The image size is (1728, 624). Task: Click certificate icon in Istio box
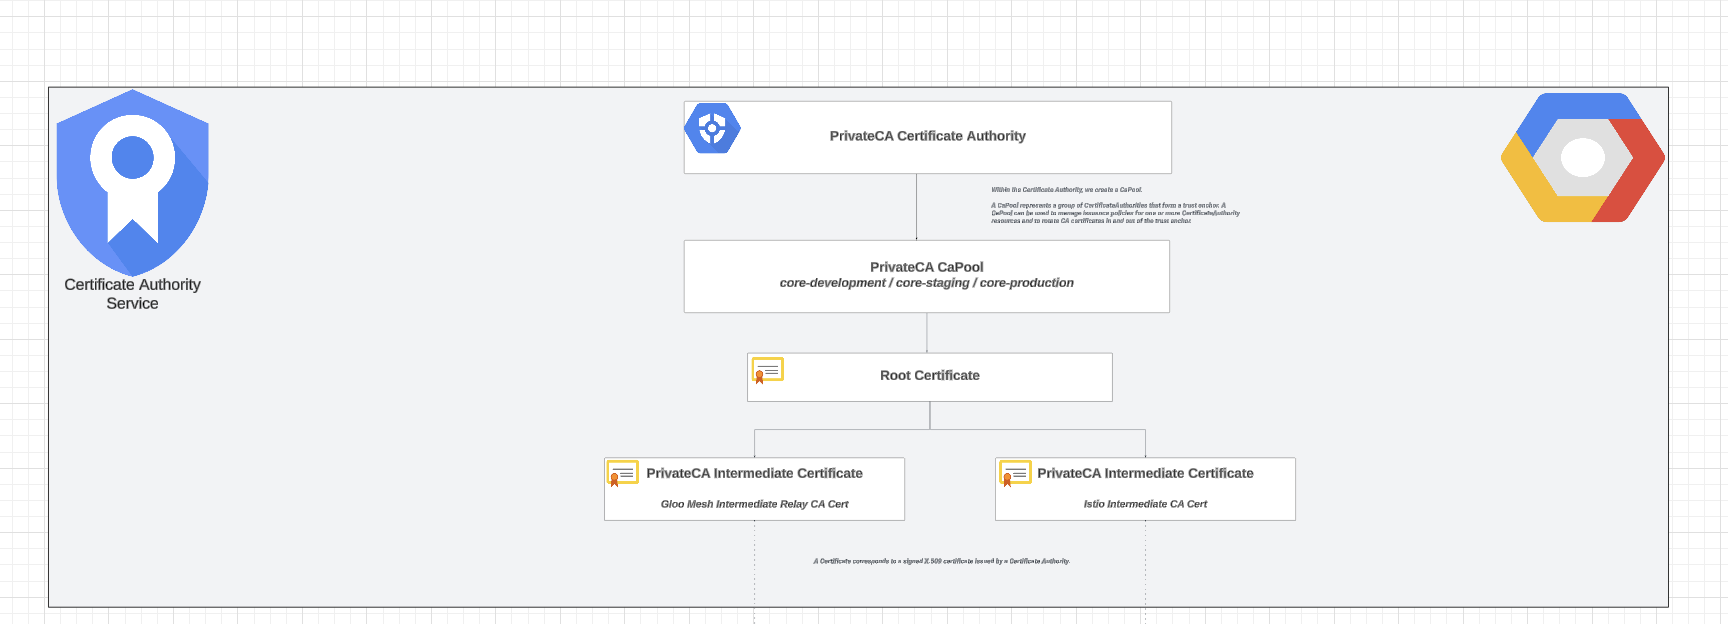click(1014, 473)
